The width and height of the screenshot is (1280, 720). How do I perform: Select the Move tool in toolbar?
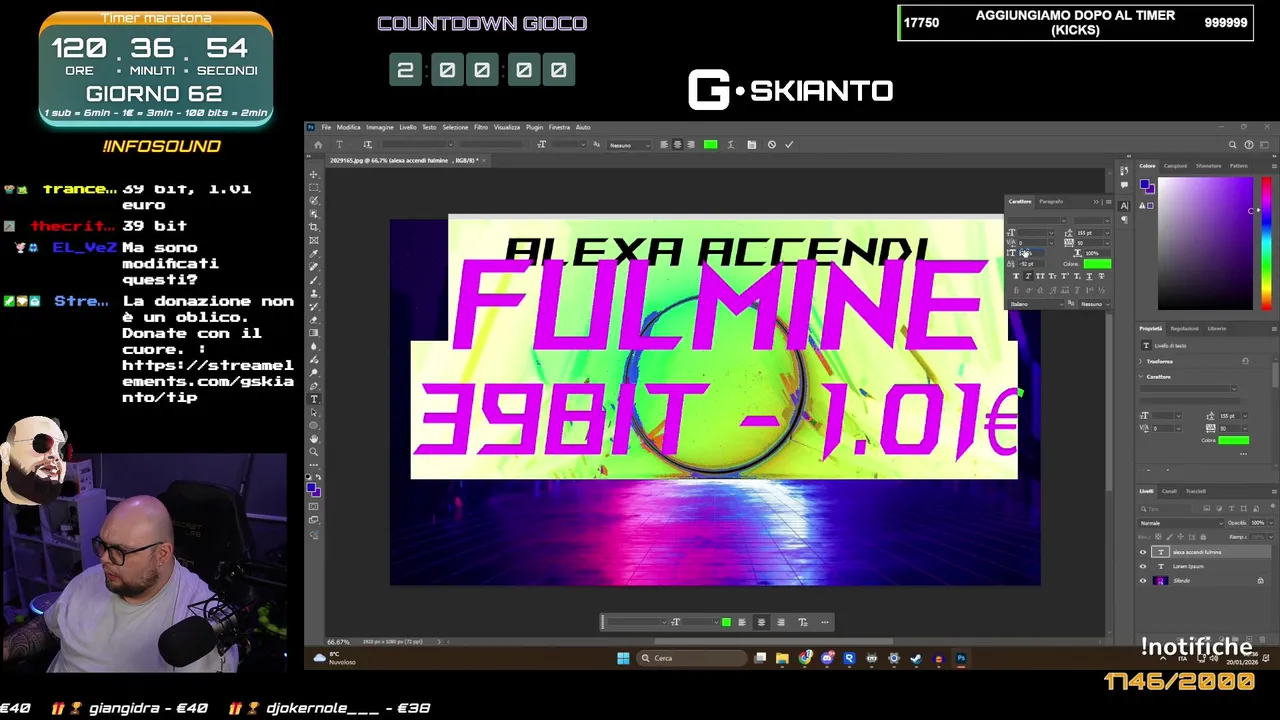tap(313, 174)
